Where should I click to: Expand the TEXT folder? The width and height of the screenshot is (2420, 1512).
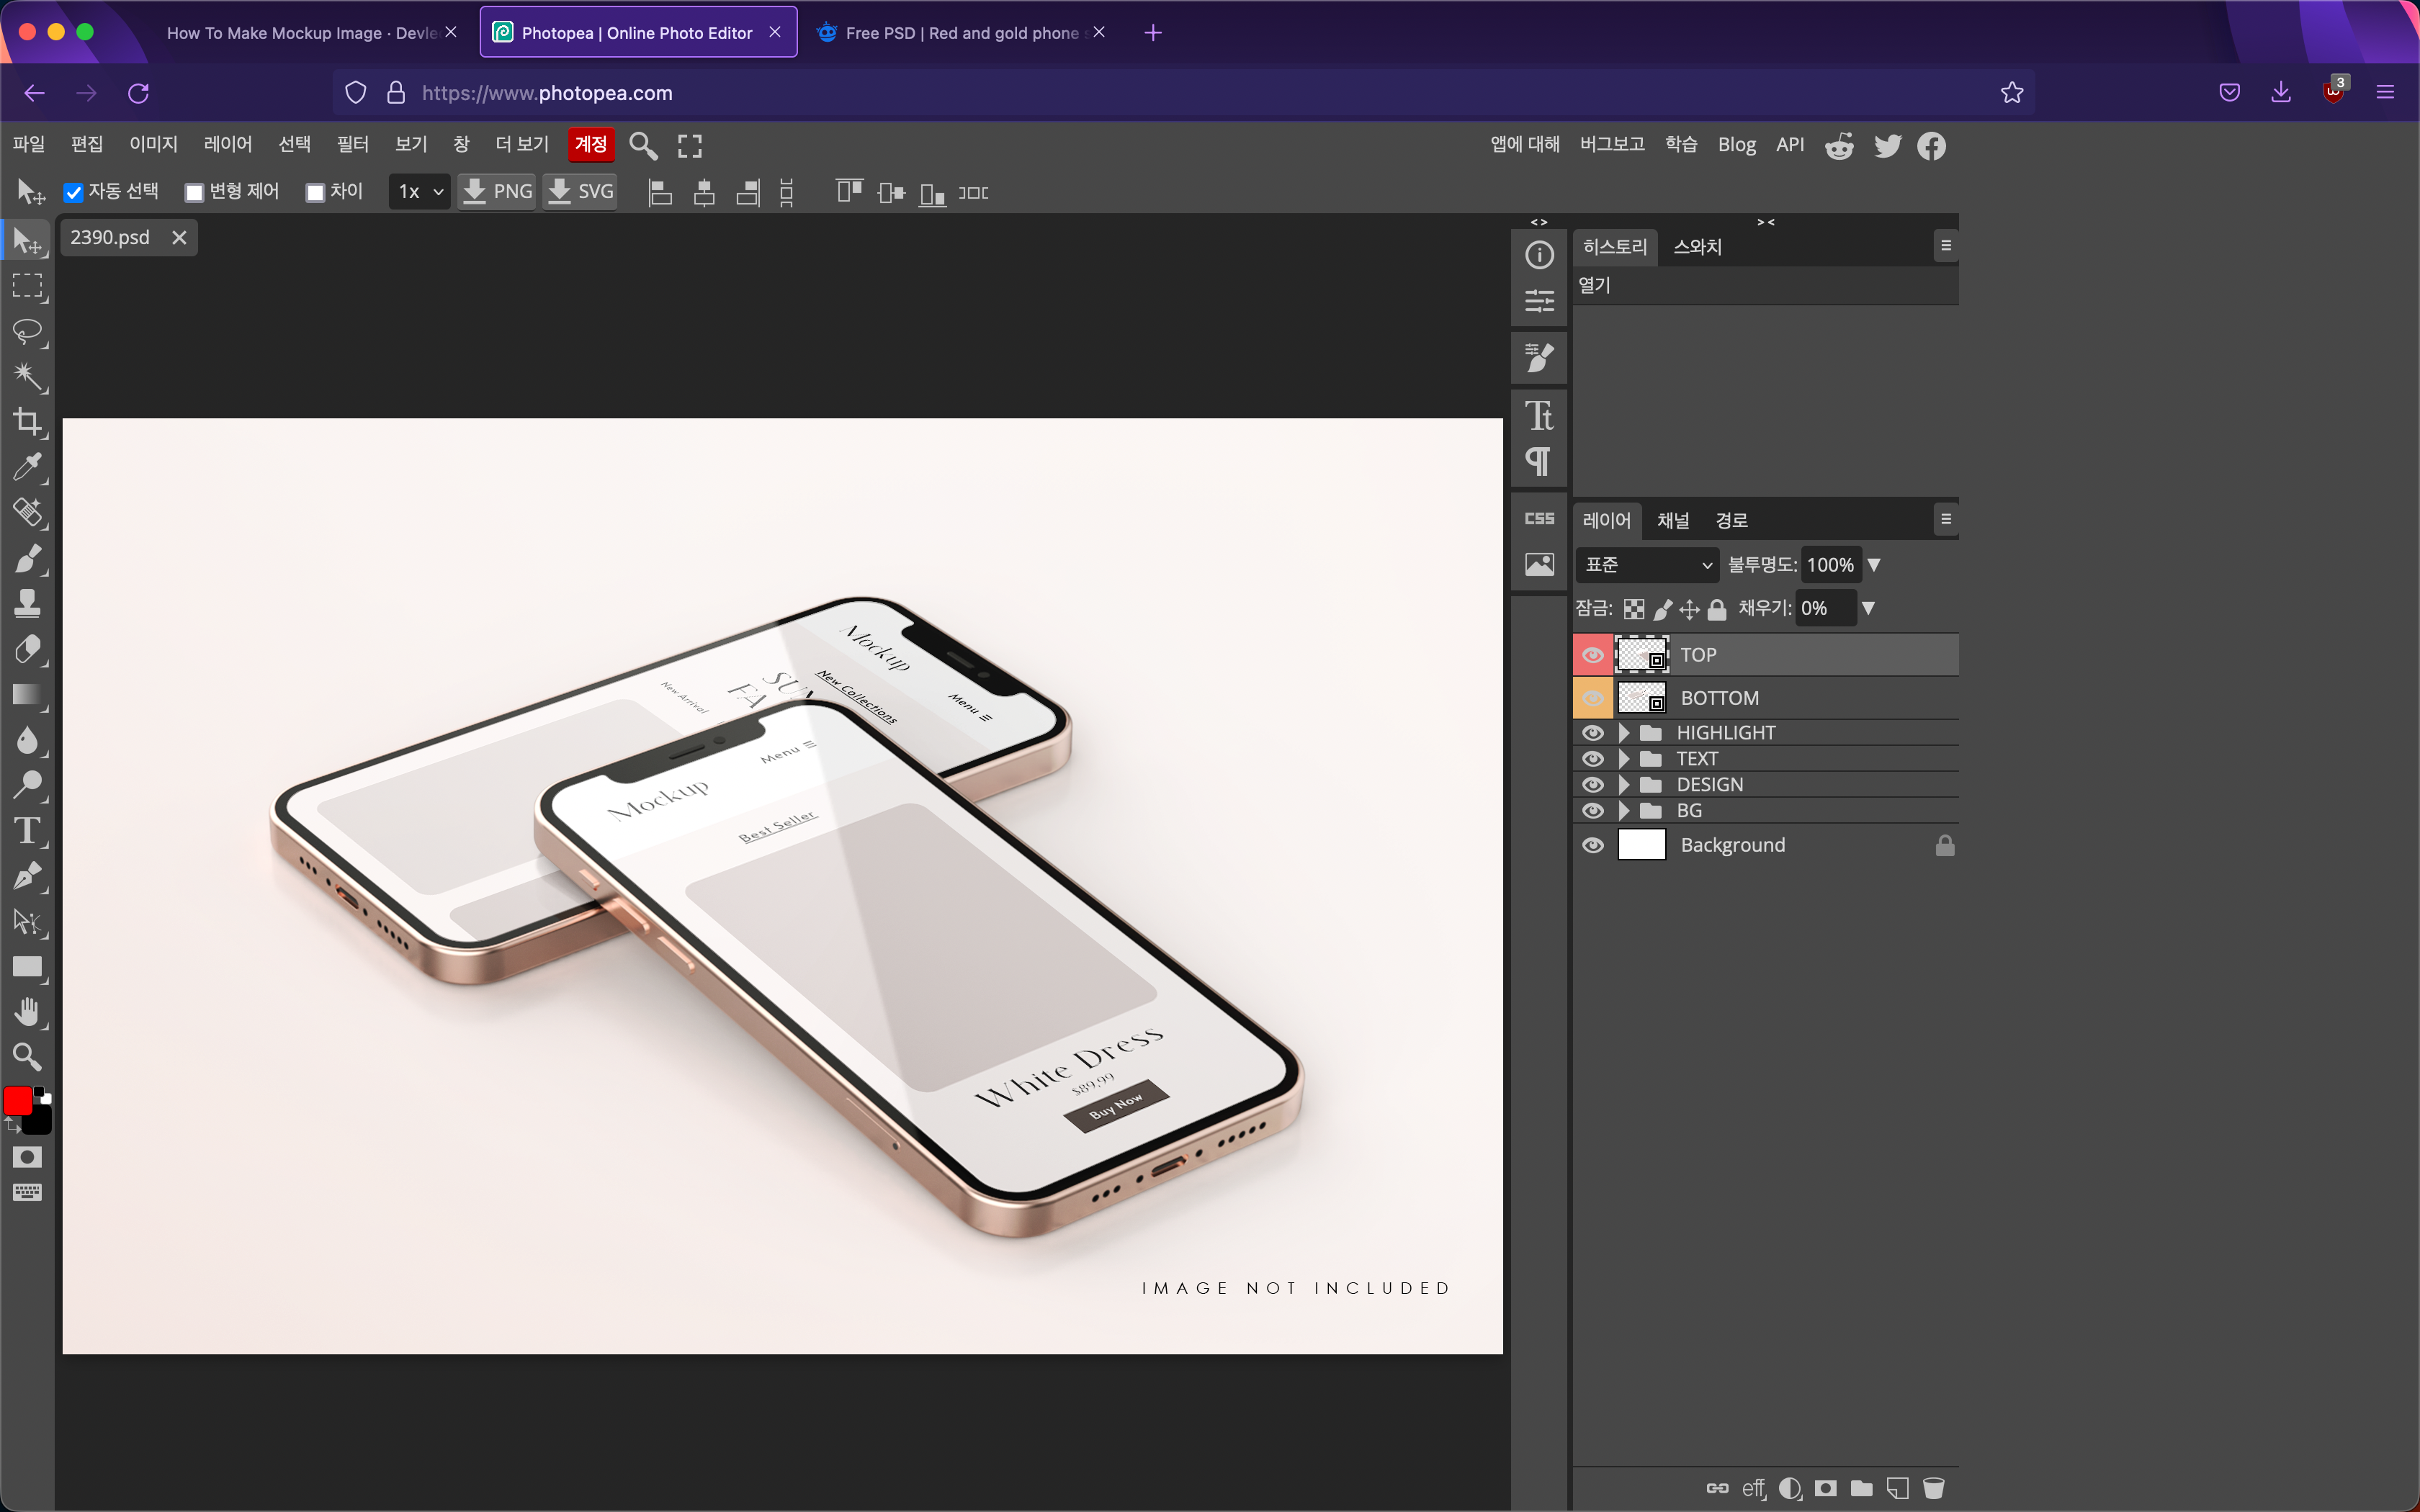[x=1624, y=759]
